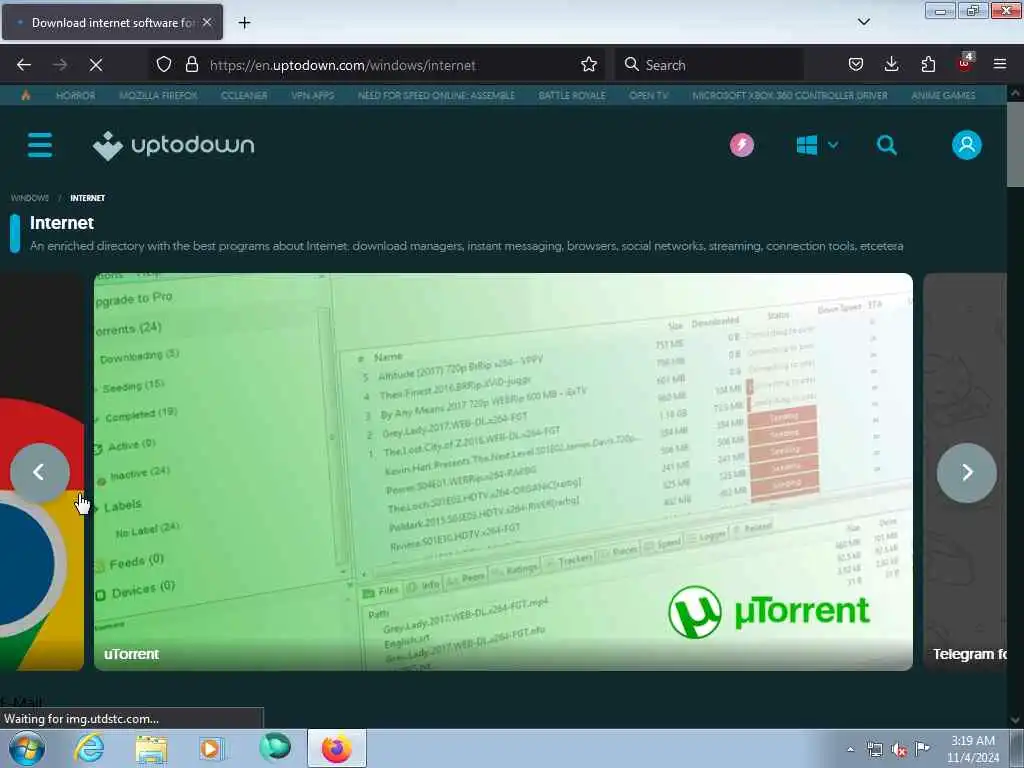Viewport: 1024px width, 768px height.
Task: Show hidden system tray icons
Action: 850,750
